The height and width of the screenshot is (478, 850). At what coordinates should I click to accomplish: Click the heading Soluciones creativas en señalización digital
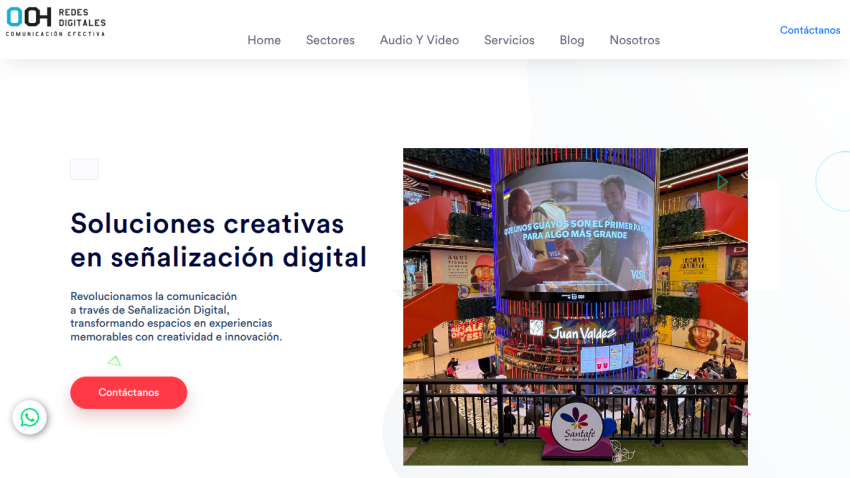(x=218, y=240)
